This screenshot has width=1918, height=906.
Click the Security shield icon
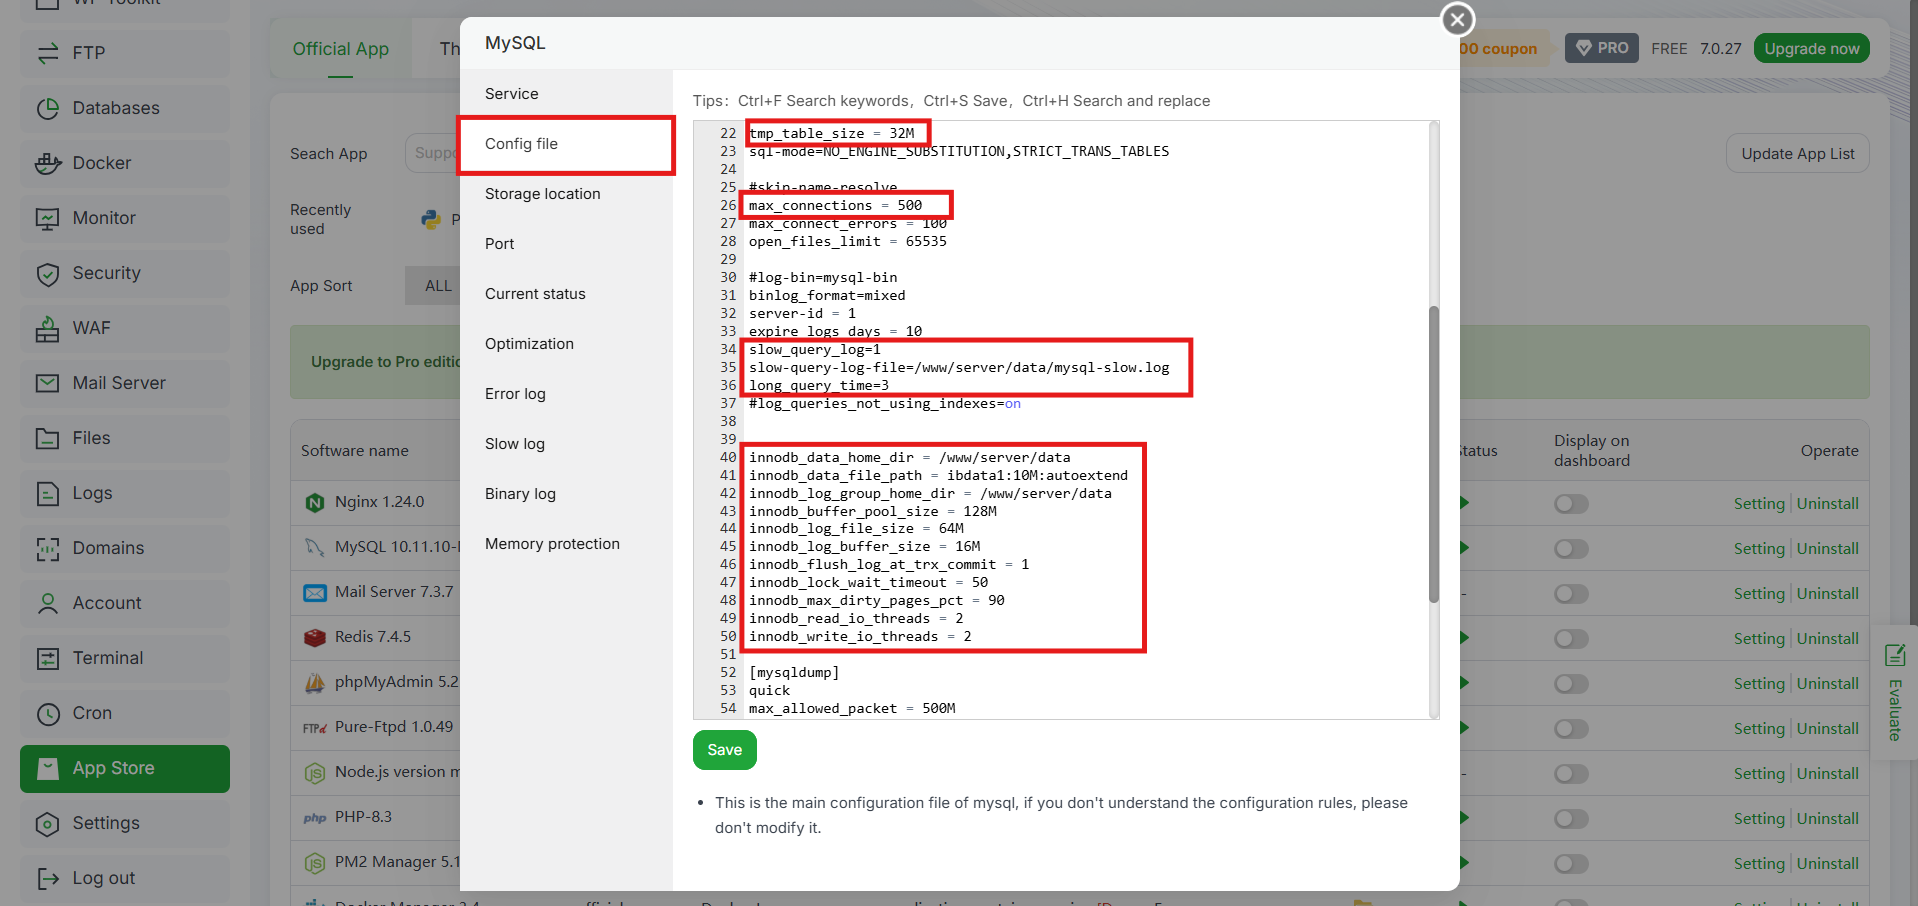click(47, 273)
